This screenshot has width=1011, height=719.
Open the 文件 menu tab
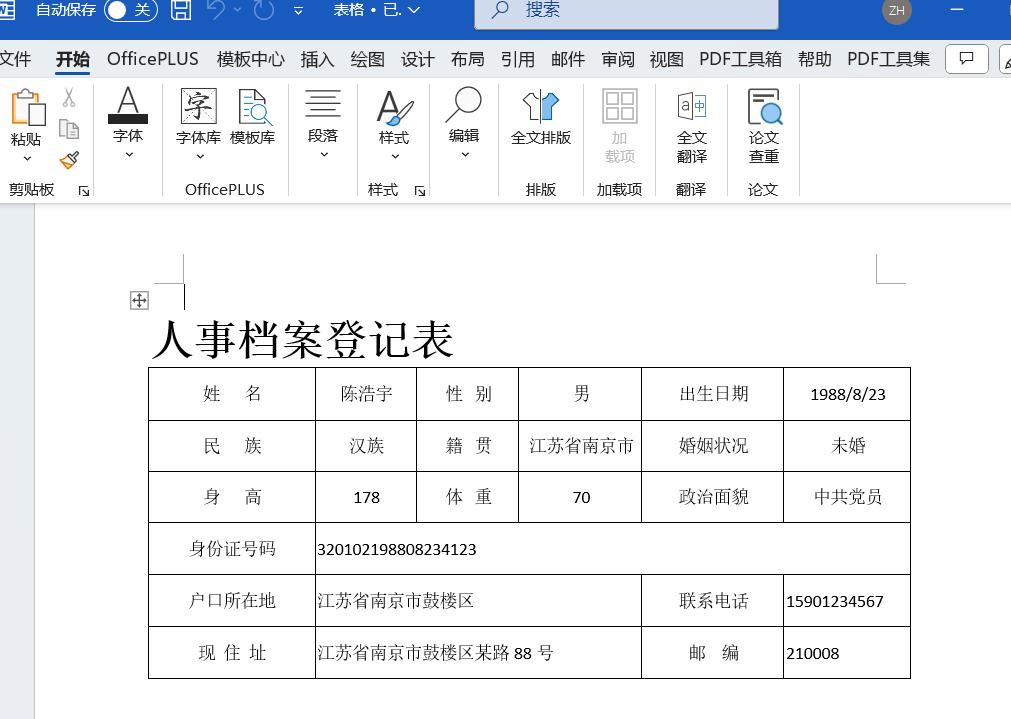tap(15, 59)
